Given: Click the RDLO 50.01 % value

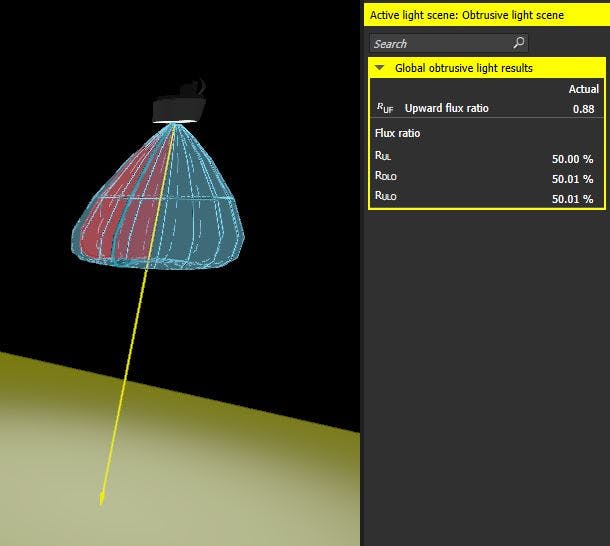Looking at the screenshot, I should click(x=572, y=179).
